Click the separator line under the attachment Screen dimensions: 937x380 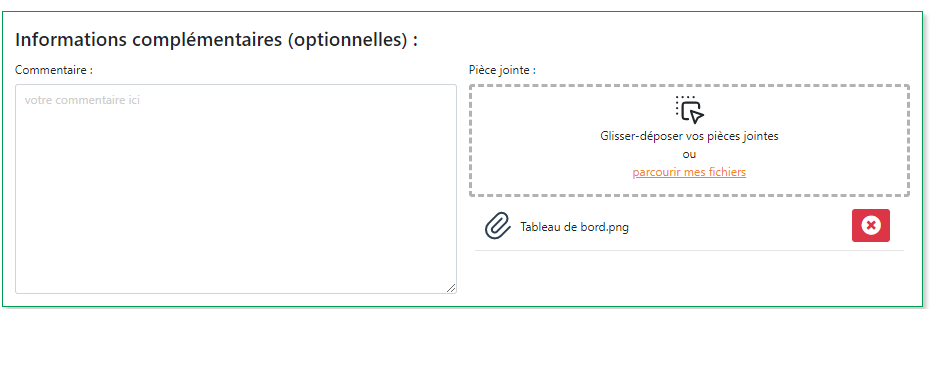(689, 250)
